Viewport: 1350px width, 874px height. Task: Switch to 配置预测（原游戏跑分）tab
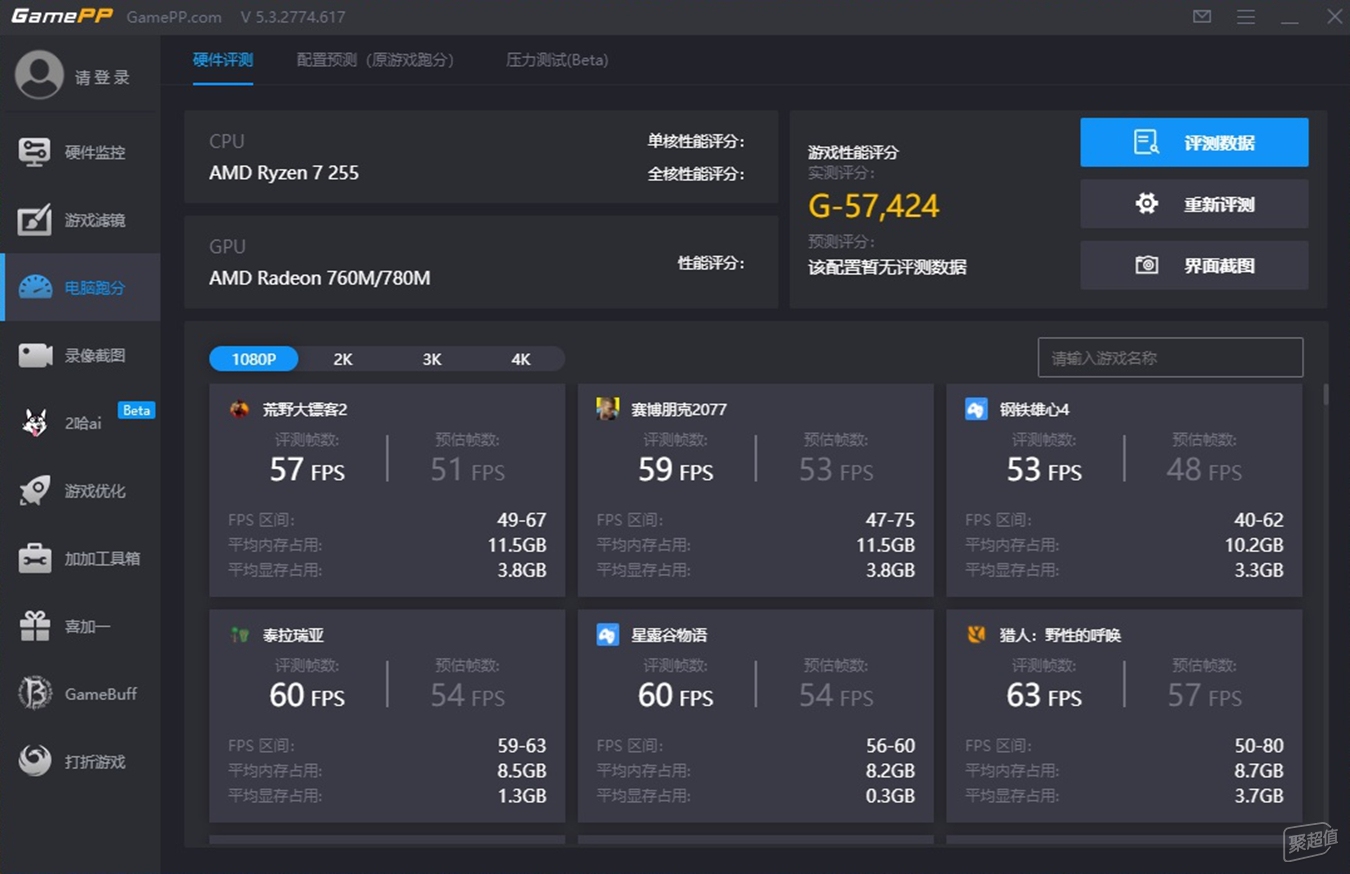click(x=375, y=60)
